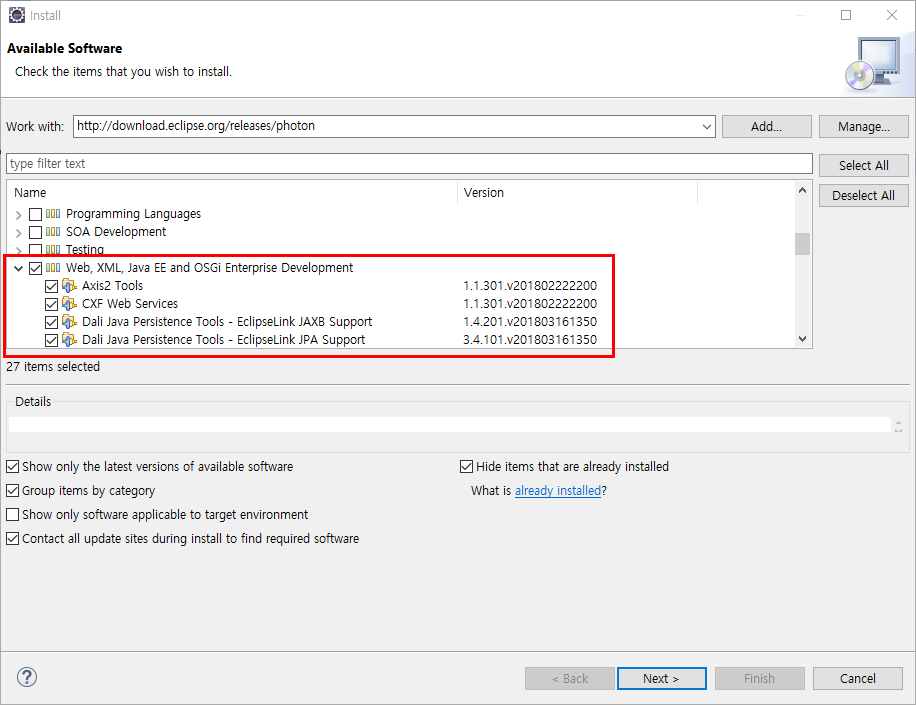Click the Eclipse icon in title bar

[17, 15]
